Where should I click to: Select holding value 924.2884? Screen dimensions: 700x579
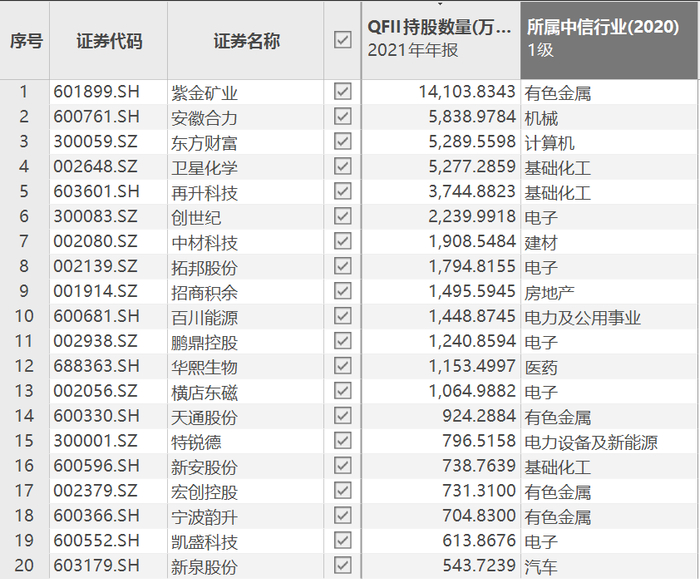click(x=479, y=417)
